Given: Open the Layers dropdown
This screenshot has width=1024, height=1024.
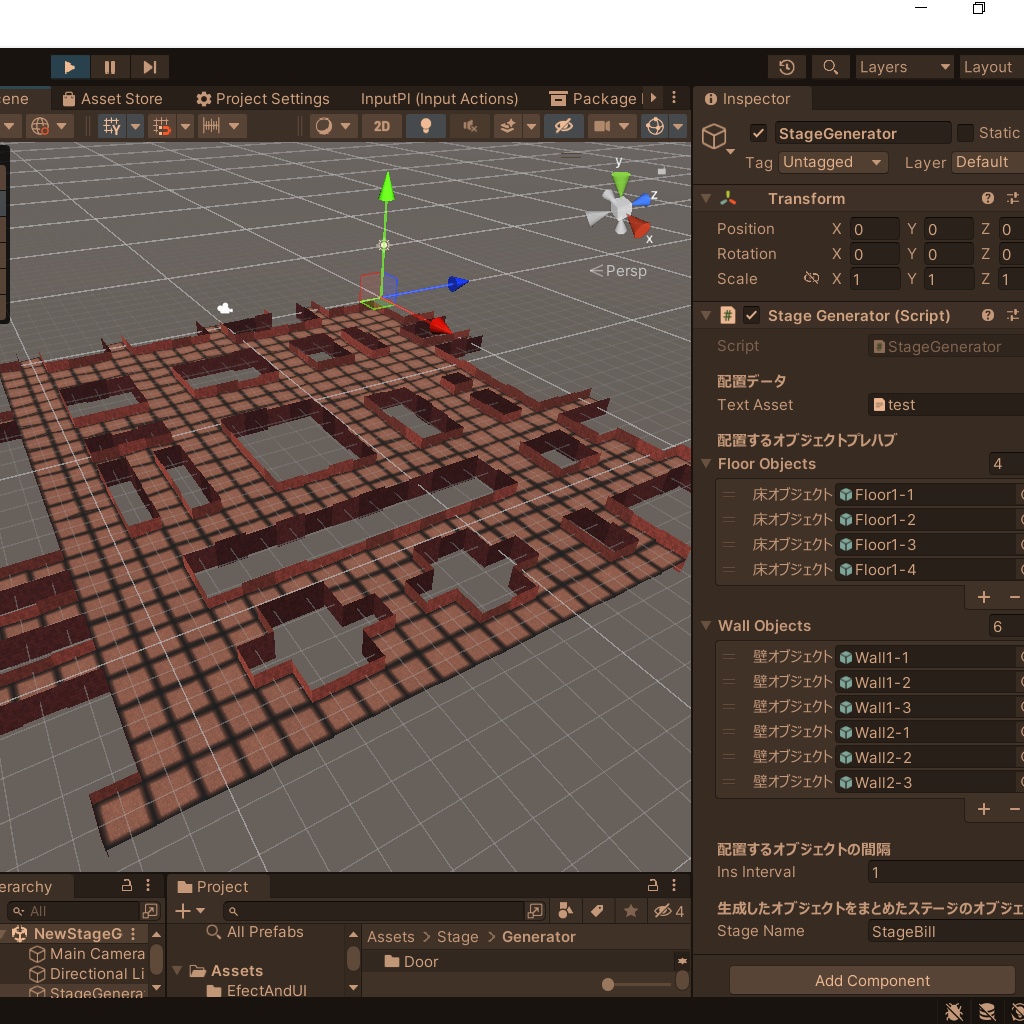Looking at the screenshot, I should point(903,67).
